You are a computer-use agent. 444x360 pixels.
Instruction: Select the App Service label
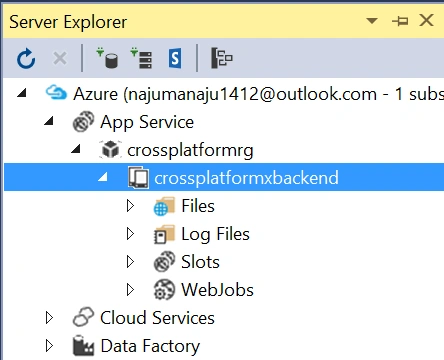147,122
